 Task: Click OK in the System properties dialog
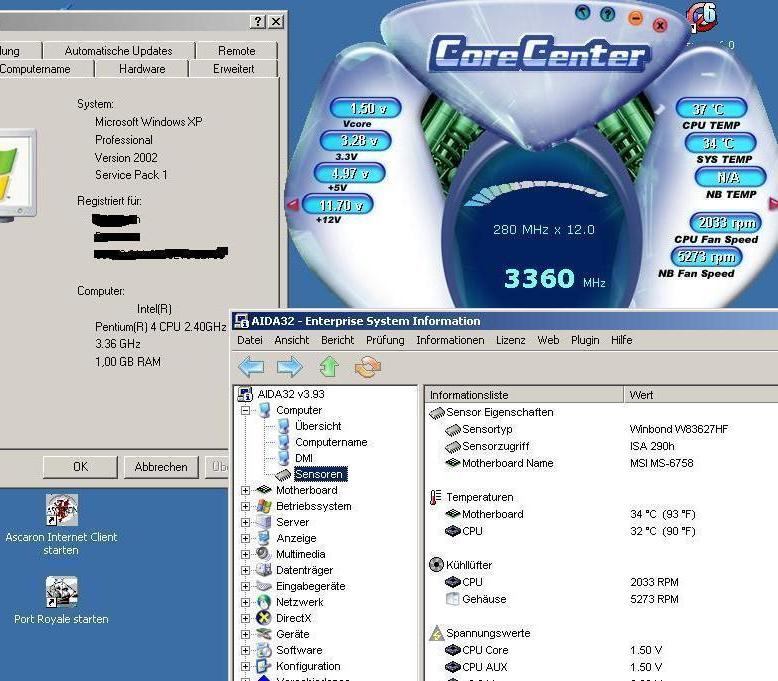pos(80,467)
